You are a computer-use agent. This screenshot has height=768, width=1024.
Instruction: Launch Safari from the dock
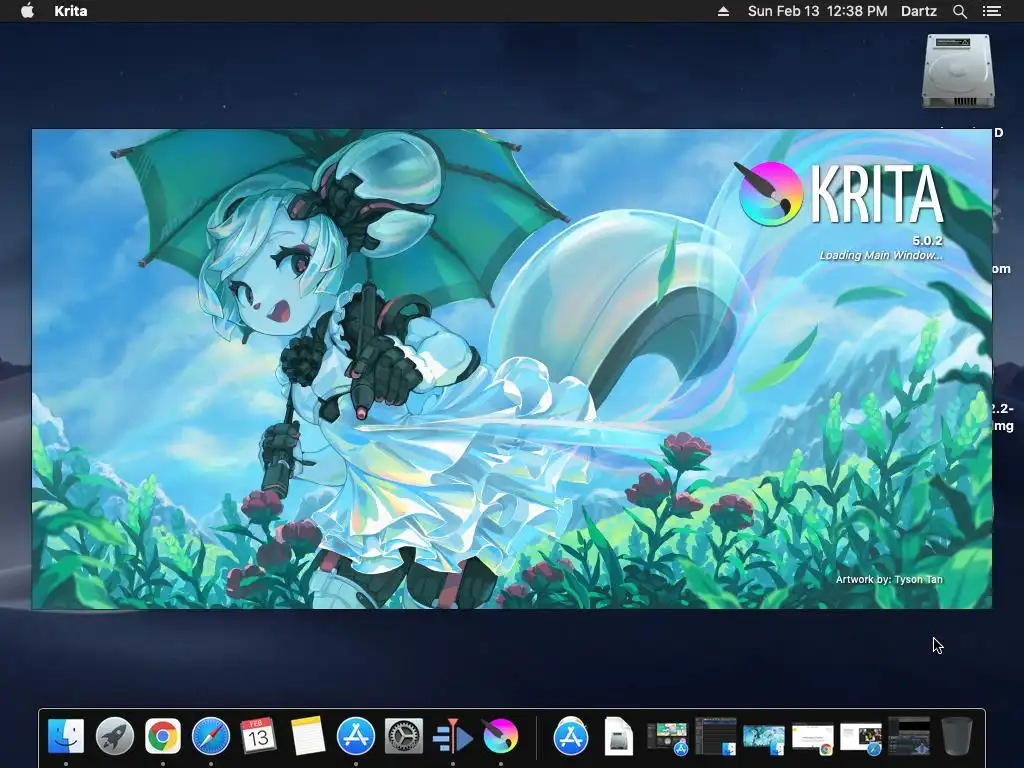210,736
